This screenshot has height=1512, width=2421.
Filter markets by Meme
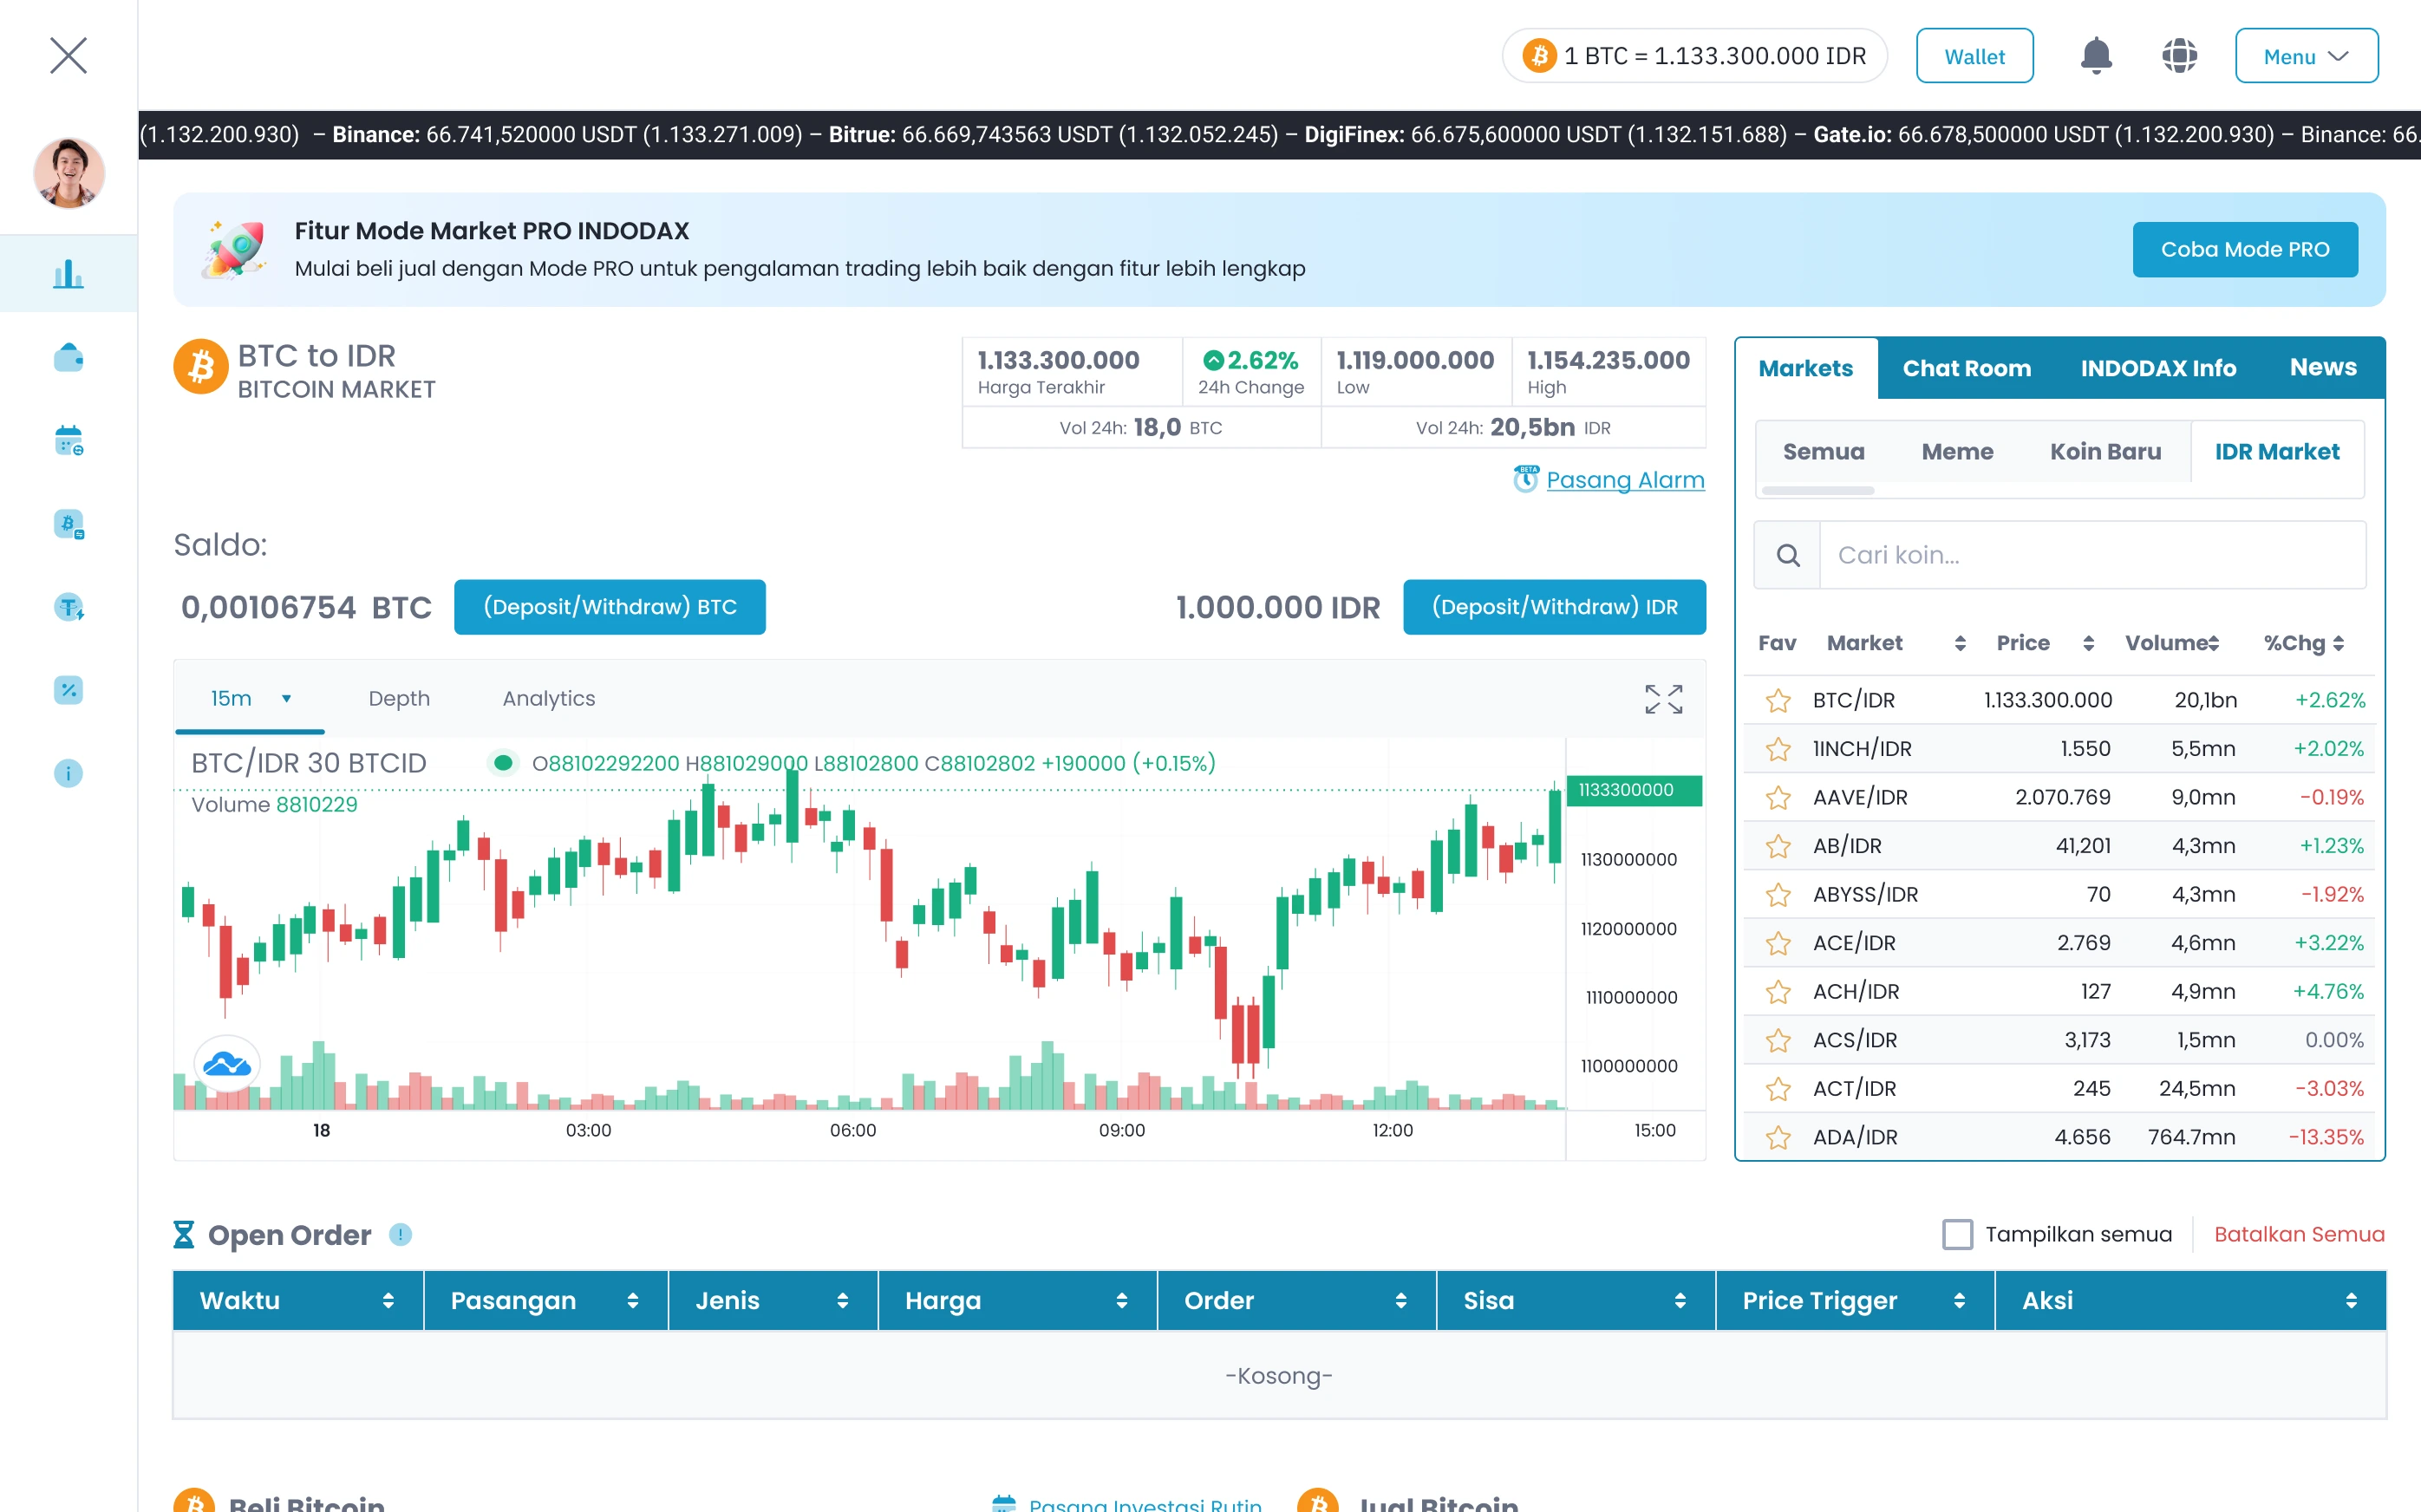coord(1956,452)
